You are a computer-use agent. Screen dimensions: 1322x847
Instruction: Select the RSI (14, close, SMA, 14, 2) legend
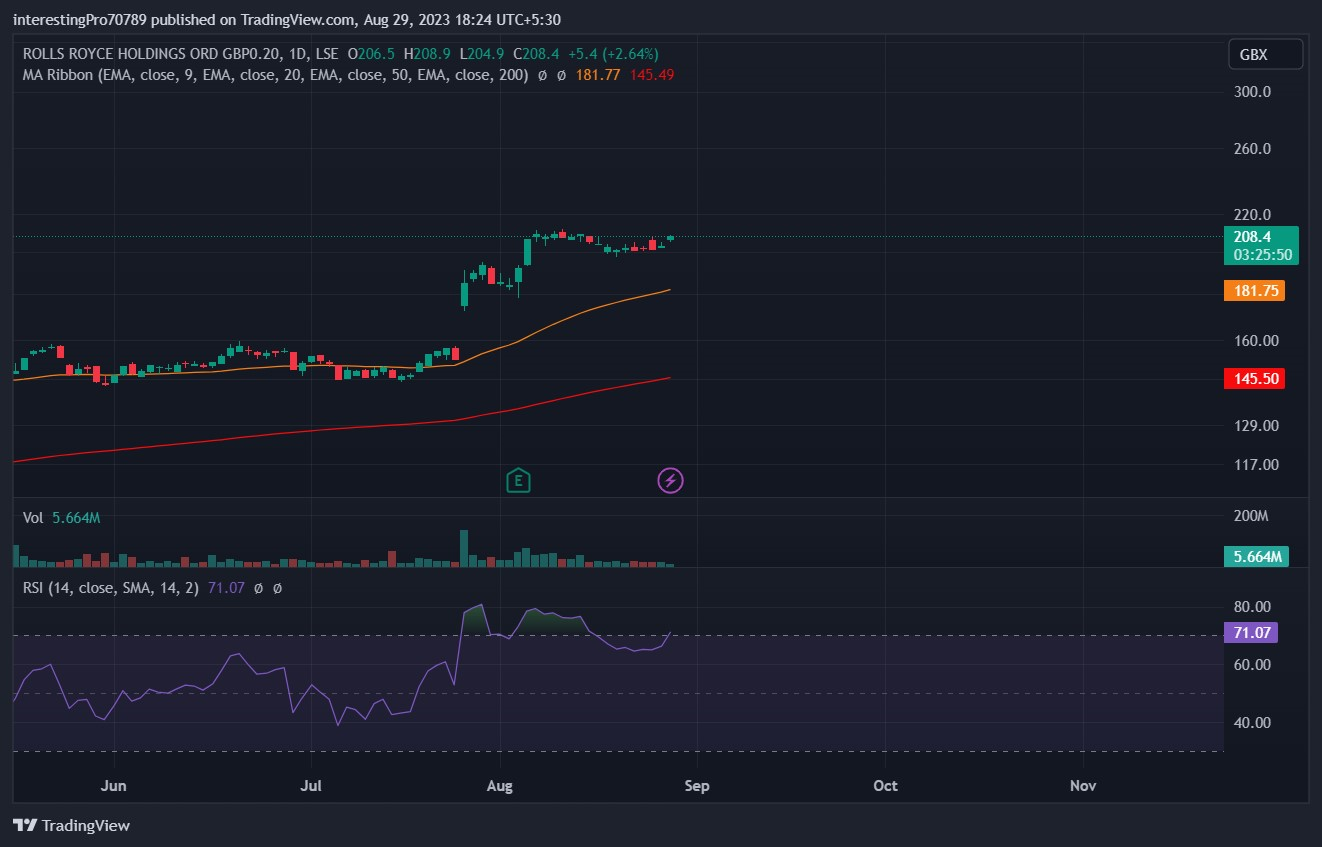(x=112, y=588)
